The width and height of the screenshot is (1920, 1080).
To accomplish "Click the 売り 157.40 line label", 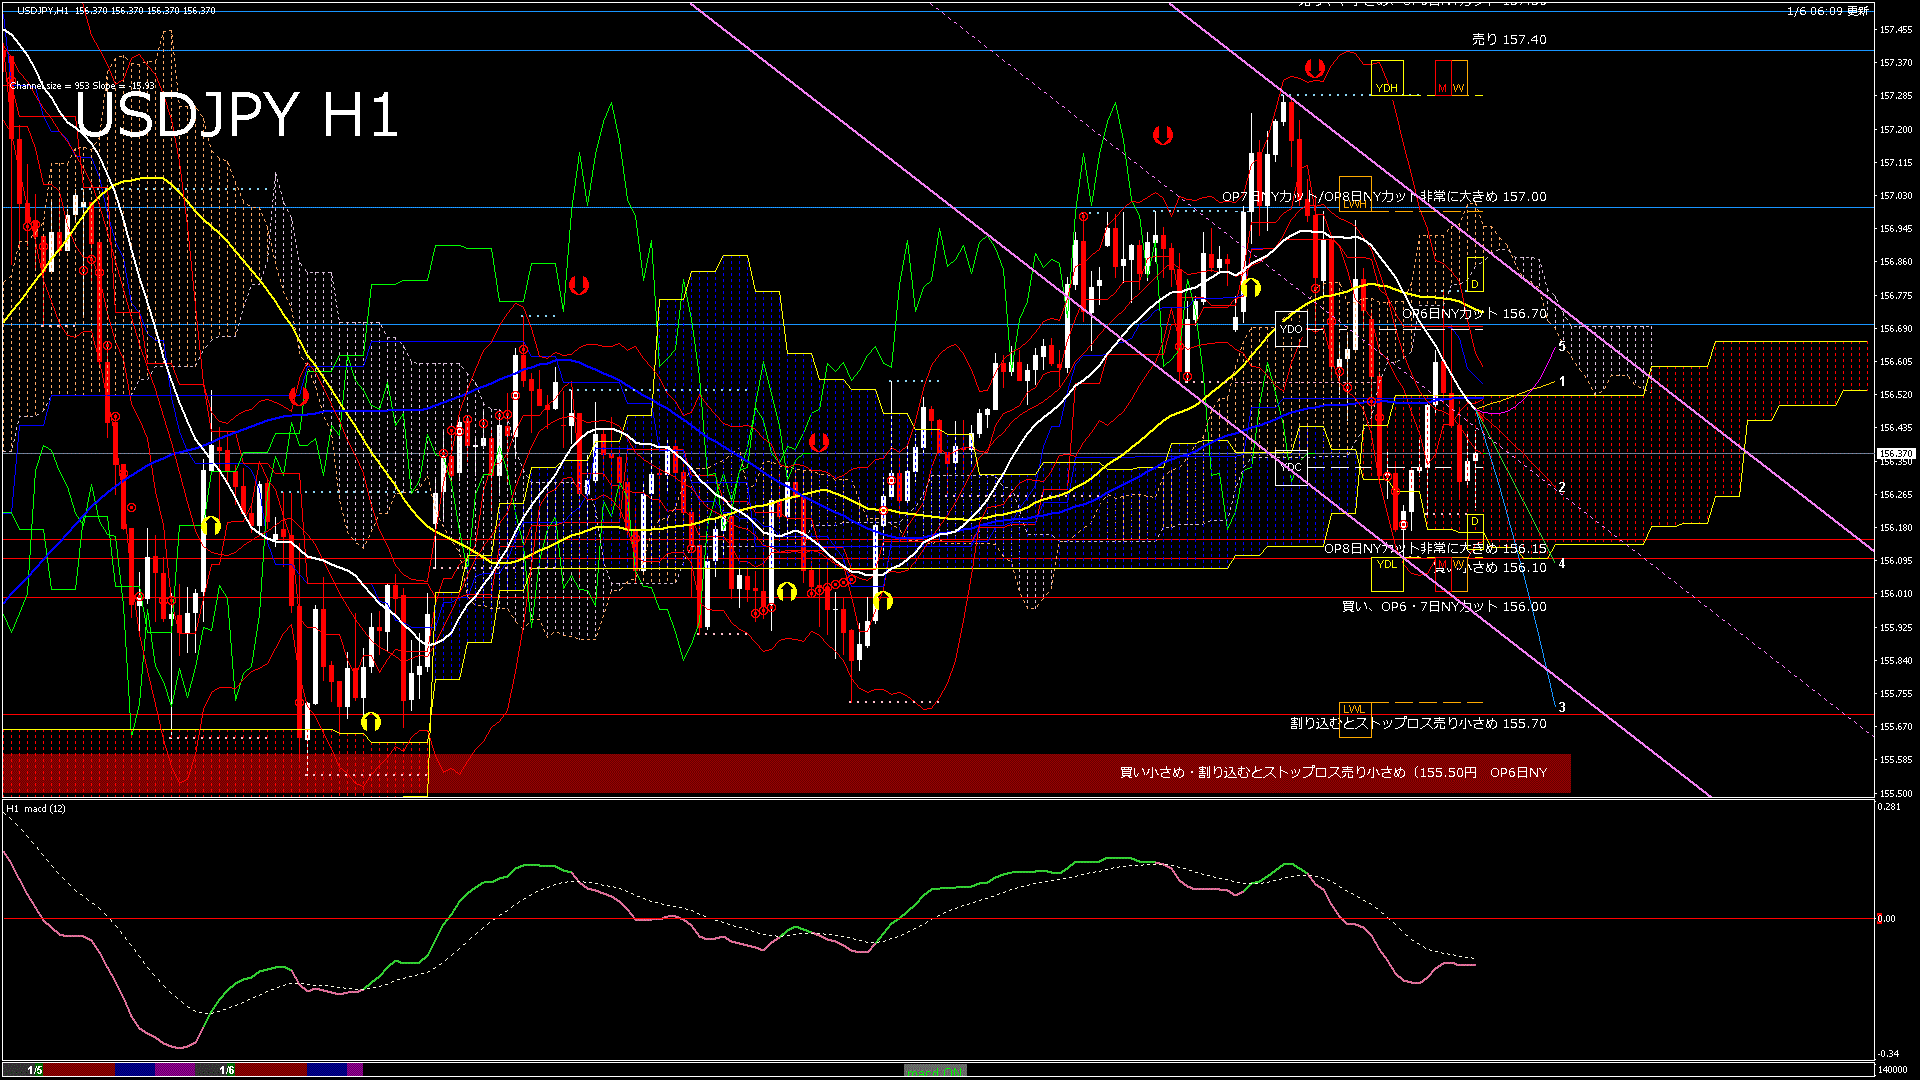I will [x=1508, y=40].
